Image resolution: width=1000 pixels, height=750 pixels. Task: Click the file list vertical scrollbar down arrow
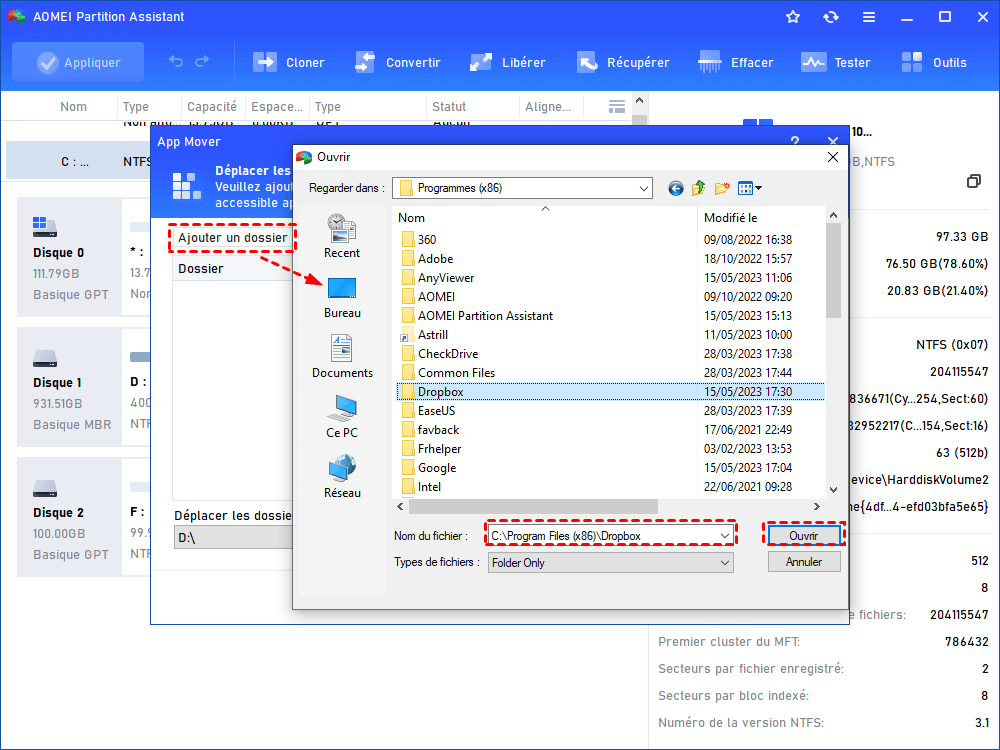click(x=833, y=490)
